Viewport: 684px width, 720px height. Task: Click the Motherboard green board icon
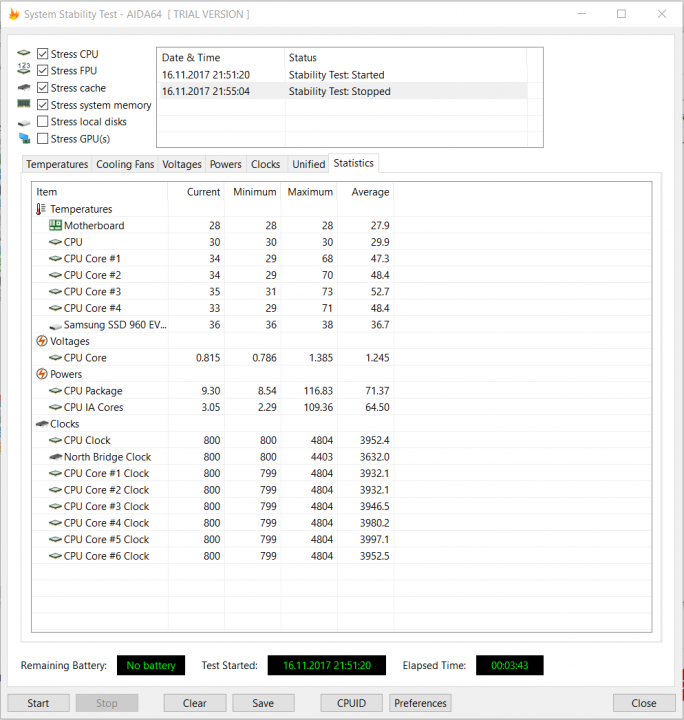pos(56,225)
